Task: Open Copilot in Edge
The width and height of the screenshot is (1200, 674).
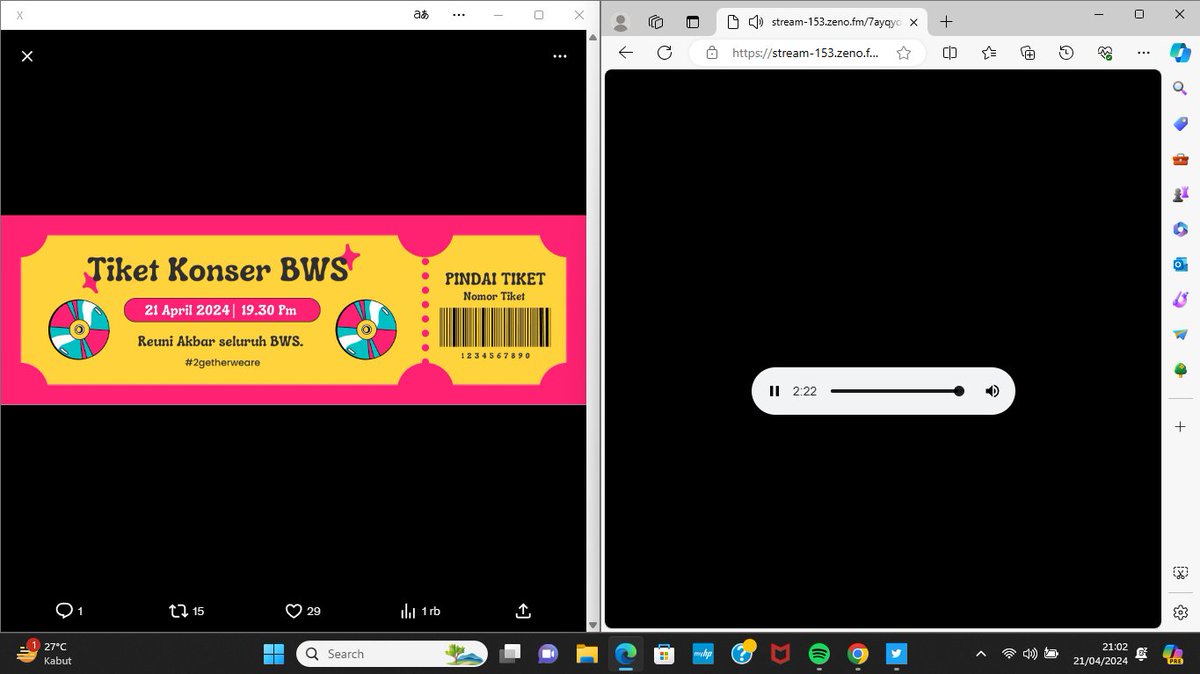Action: pyautogui.click(x=1180, y=53)
